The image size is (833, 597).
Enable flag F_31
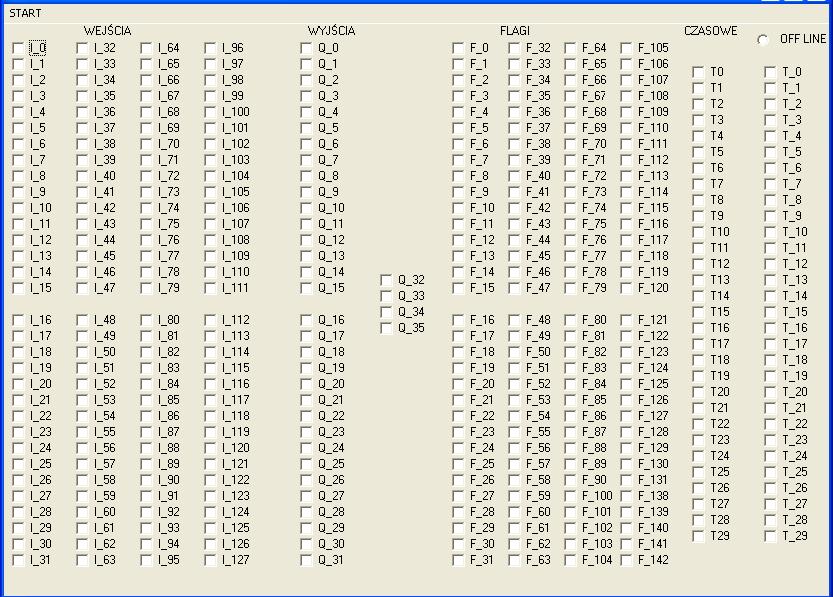[458, 560]
